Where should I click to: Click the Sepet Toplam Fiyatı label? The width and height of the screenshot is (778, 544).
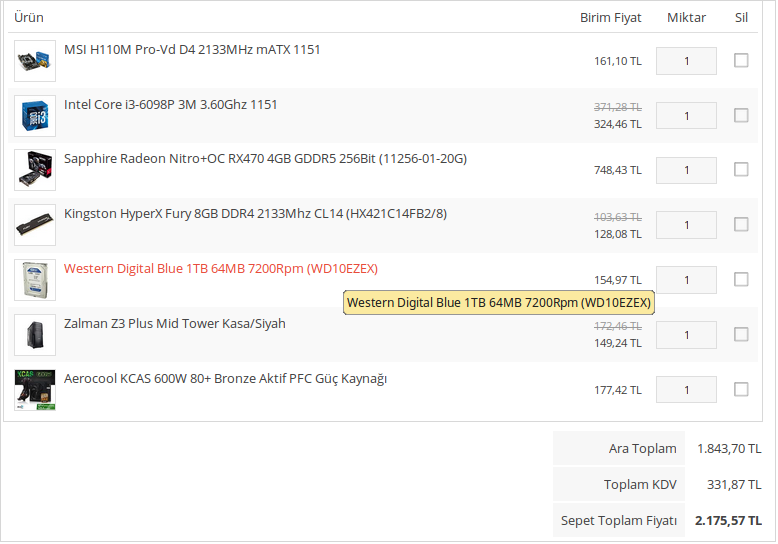(619, 521)
